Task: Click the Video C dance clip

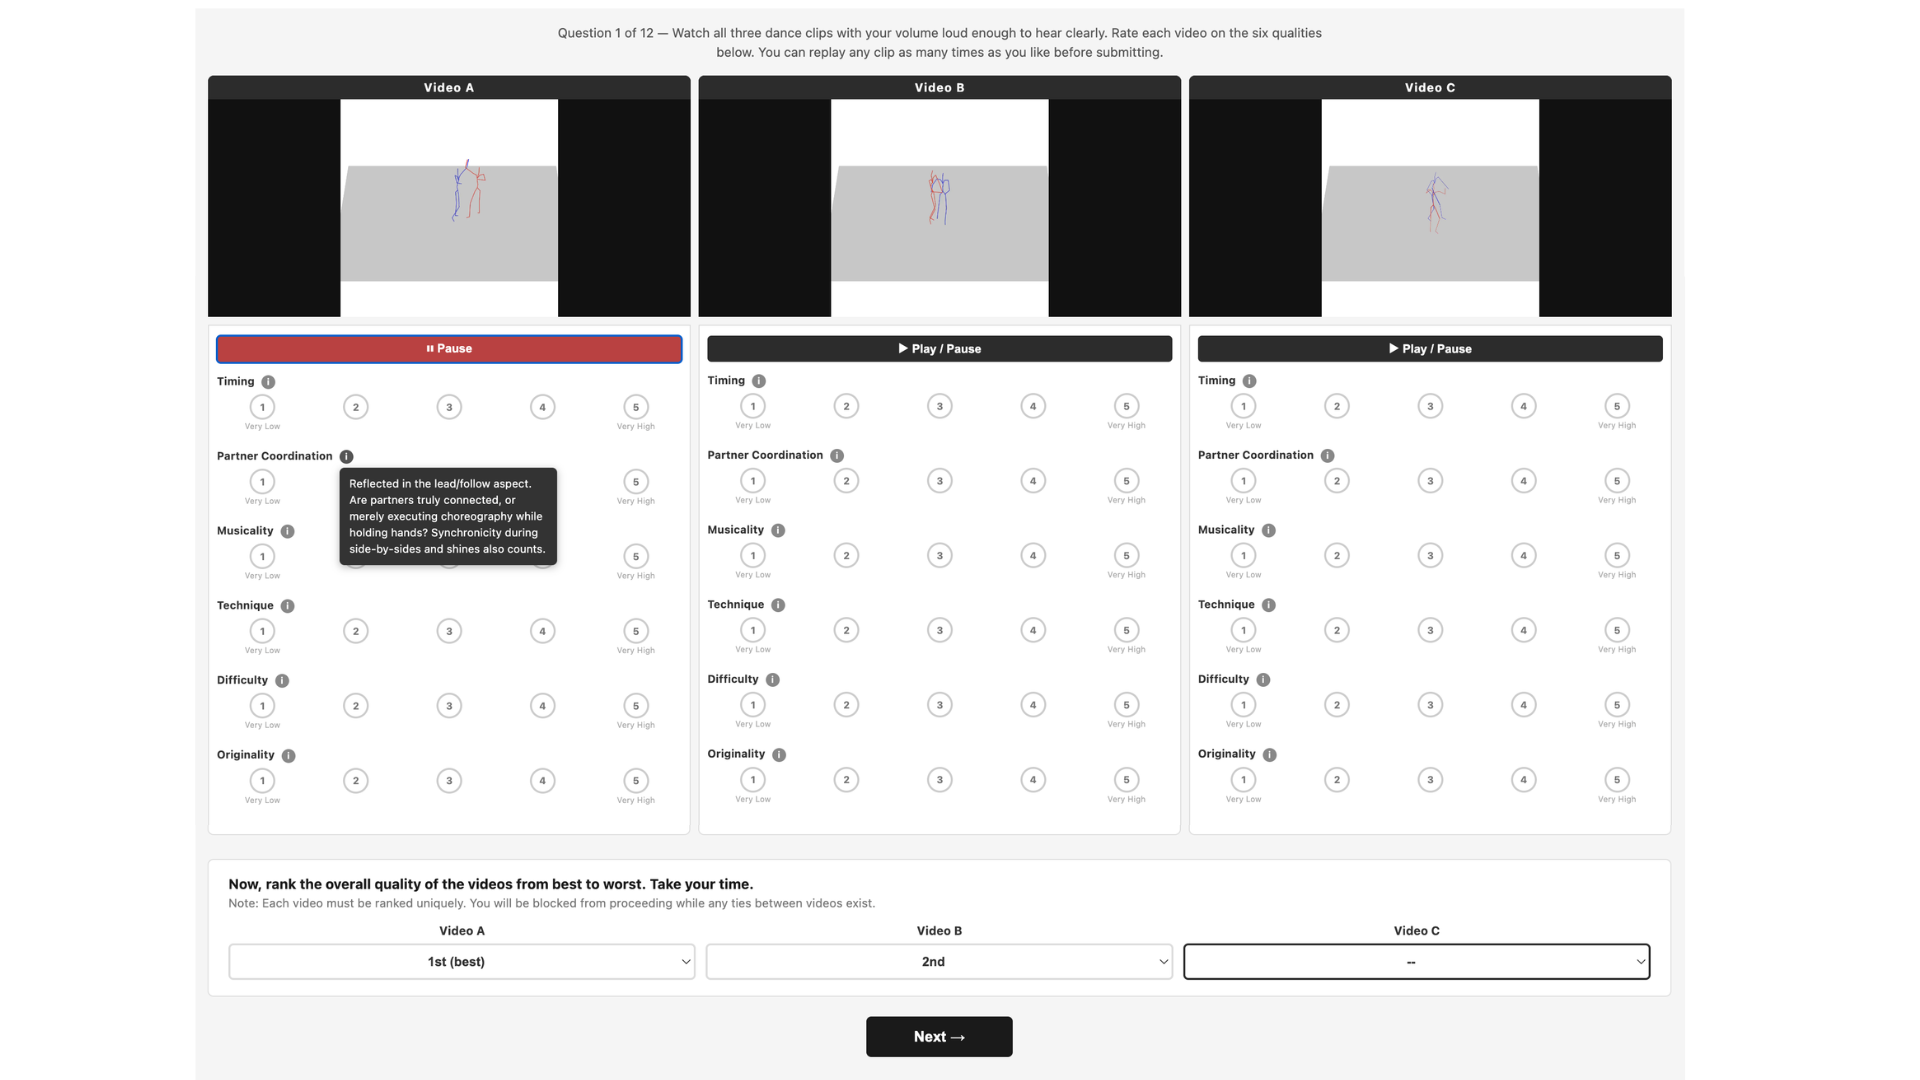Action: coord(1430,208)
